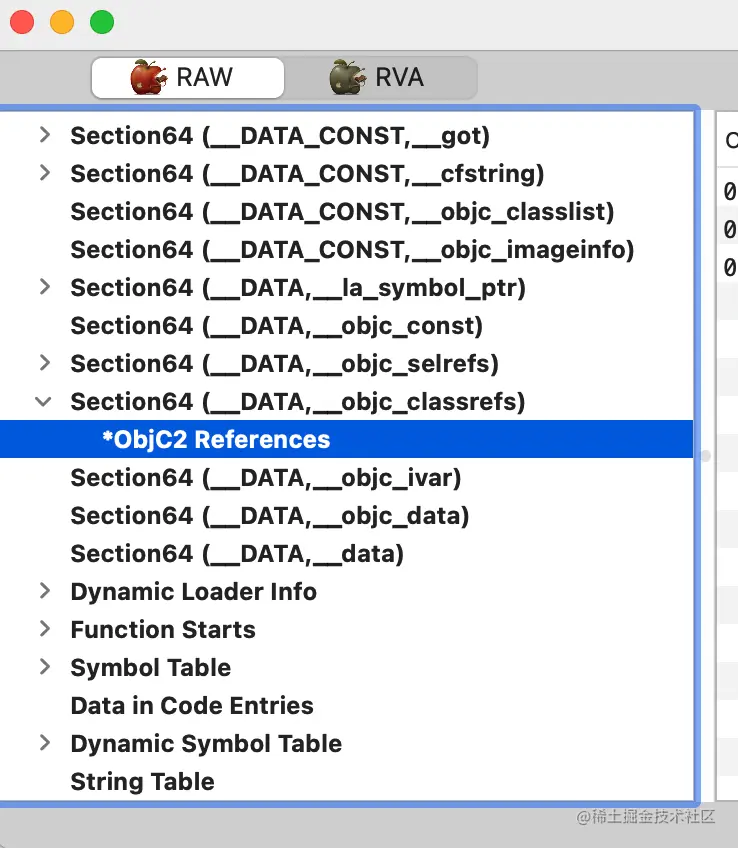Click the dark apple RVA icon
Viewport: 738px width, 848px height.
click(348, 77)
